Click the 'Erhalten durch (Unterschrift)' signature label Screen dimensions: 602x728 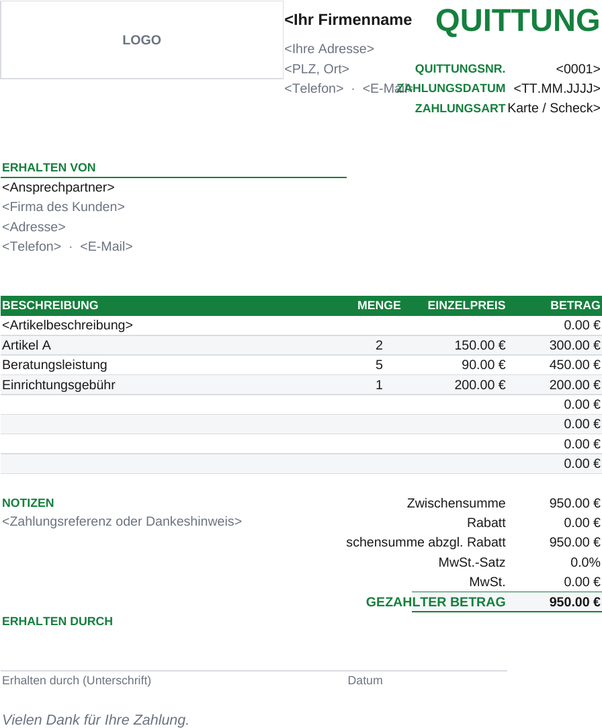[77, 681]
